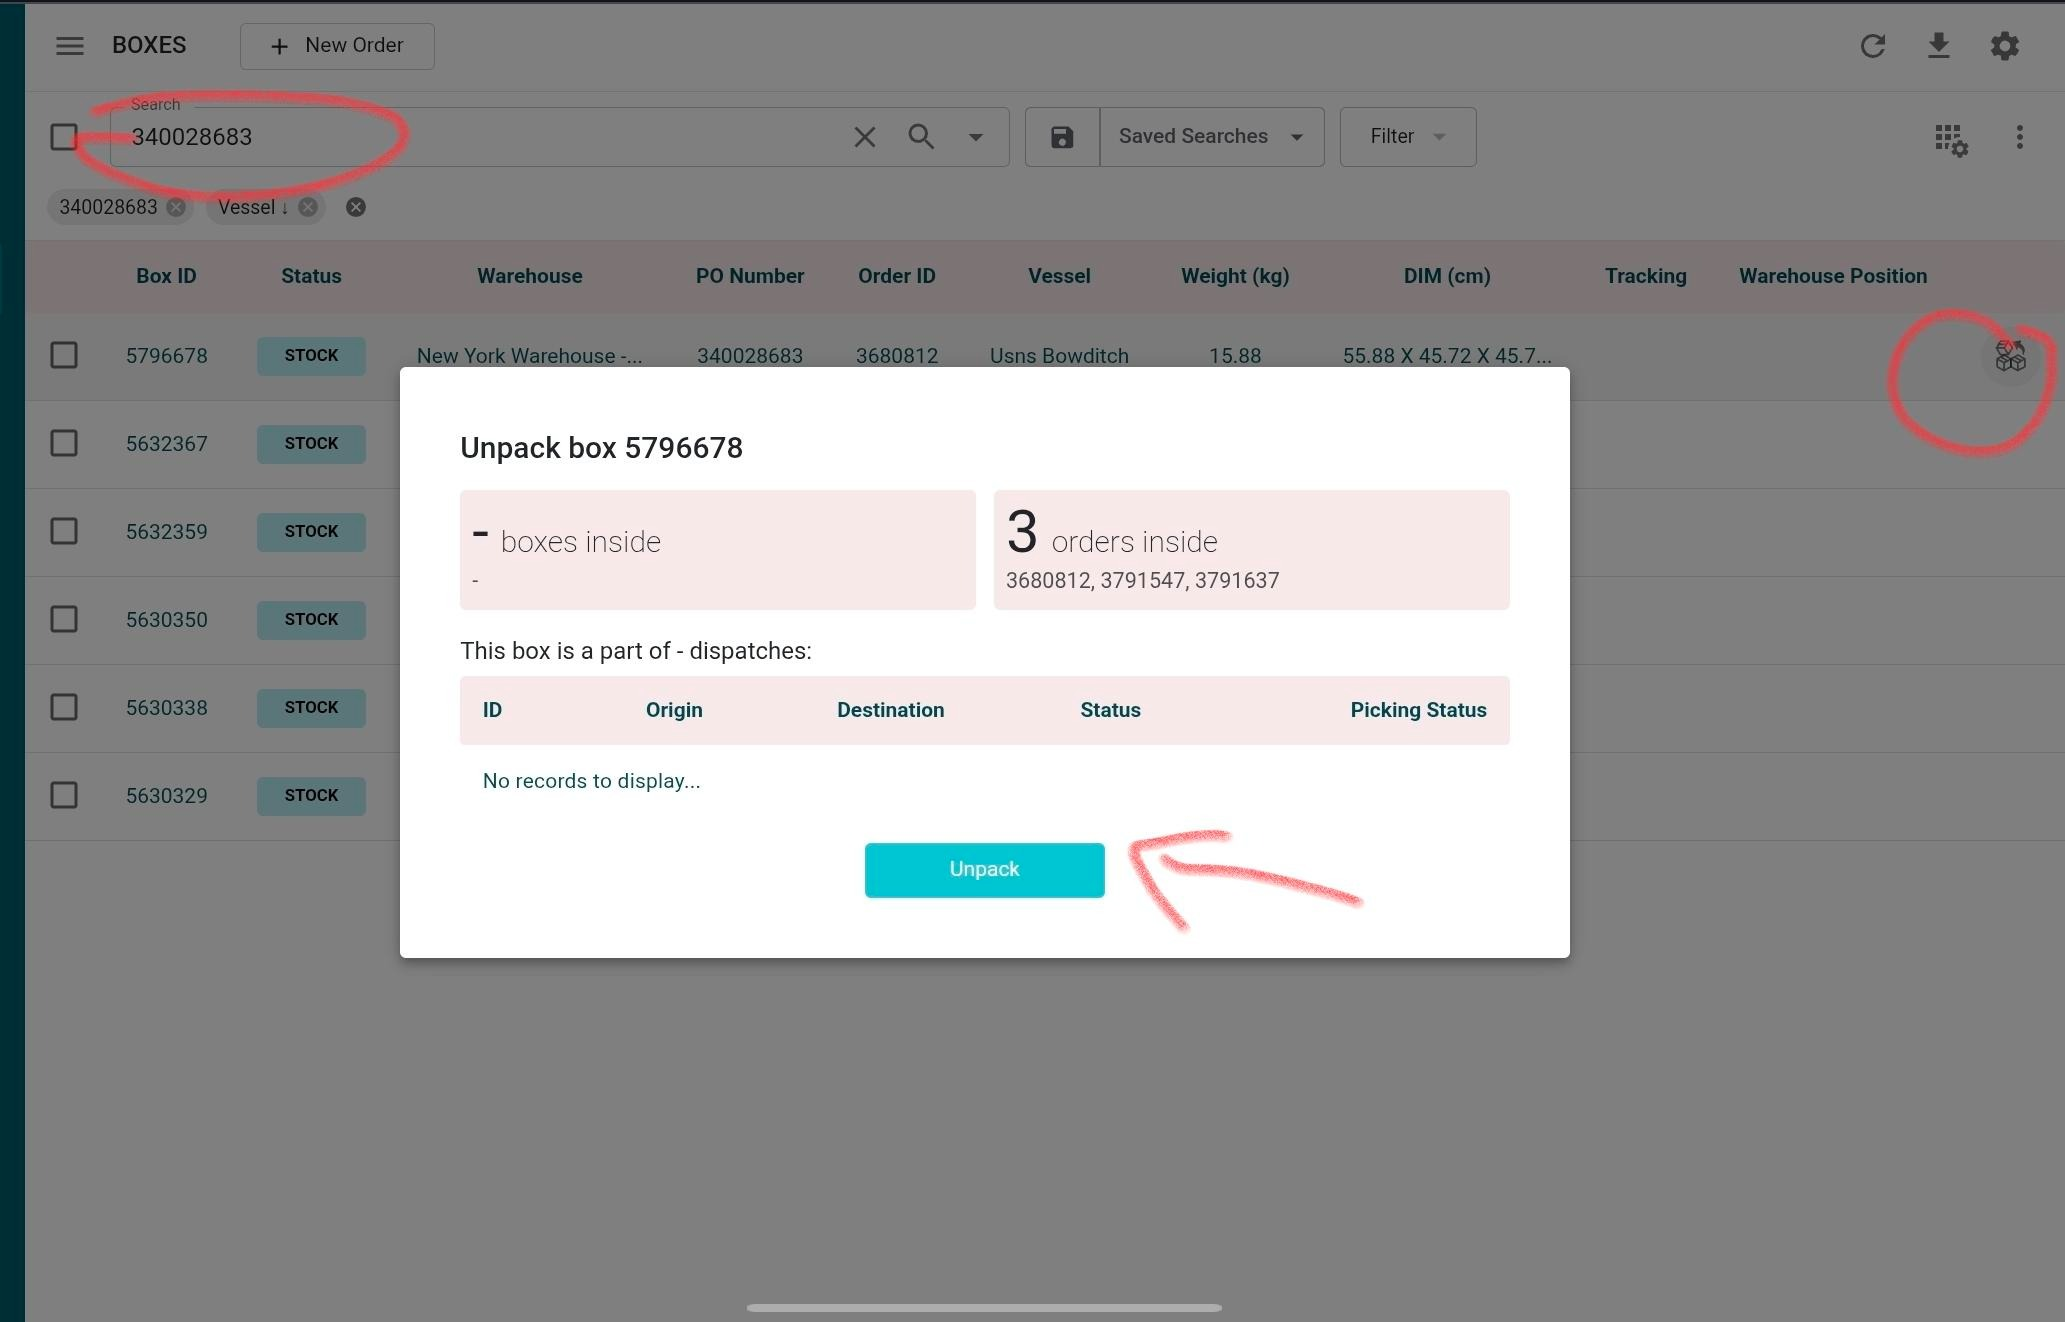Open column configuration grid icon
Viewport: 2065px width, 1322px height.
[x=1950, y=139]
